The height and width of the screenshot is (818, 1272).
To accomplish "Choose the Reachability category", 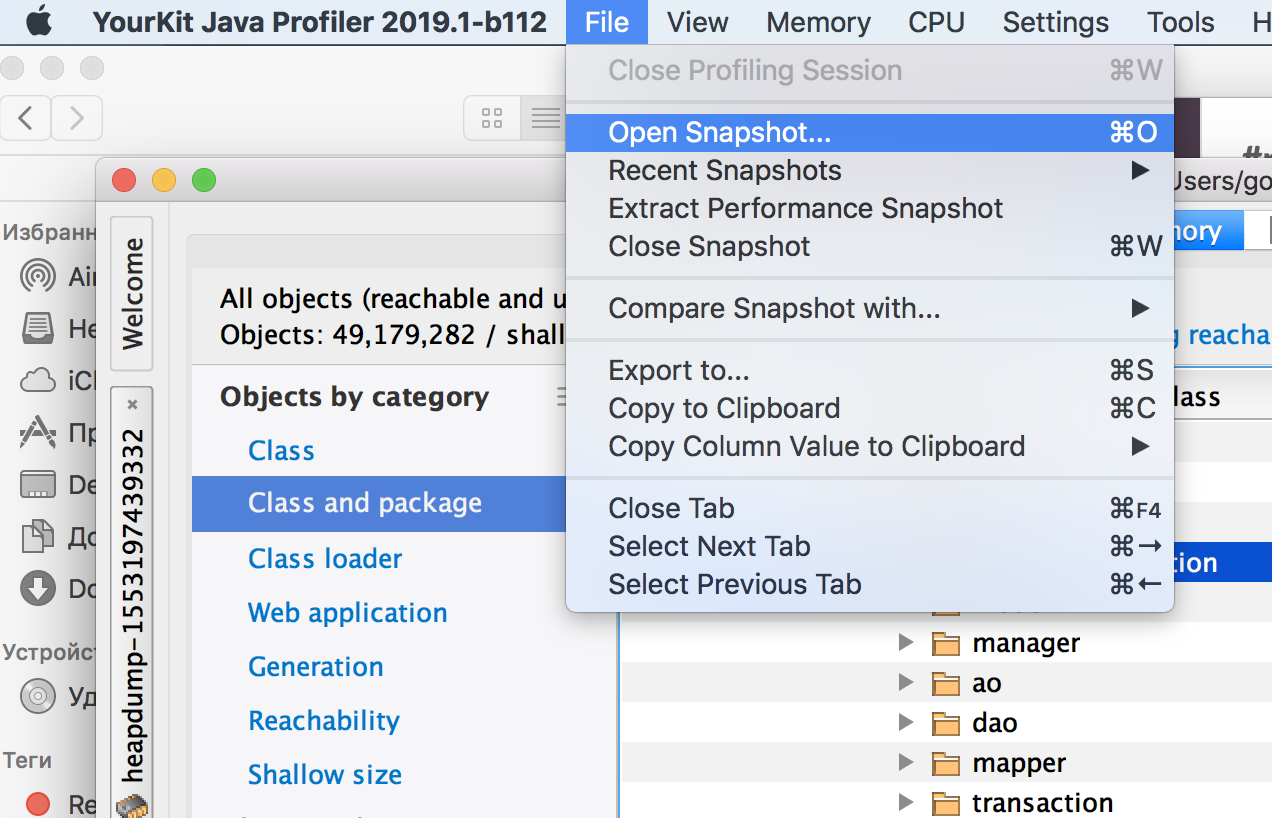I will 323,720.
